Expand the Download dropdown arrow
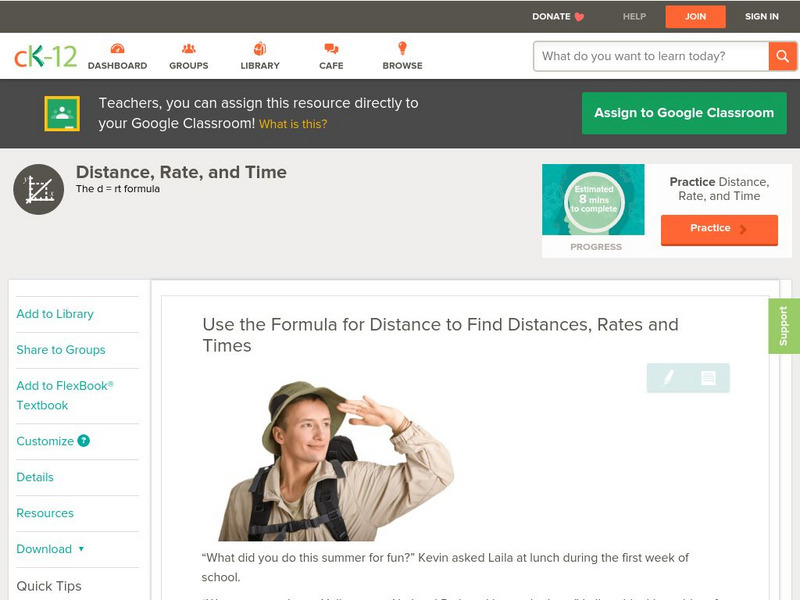Viewport: 800px width, 600px height. (81, 549)
